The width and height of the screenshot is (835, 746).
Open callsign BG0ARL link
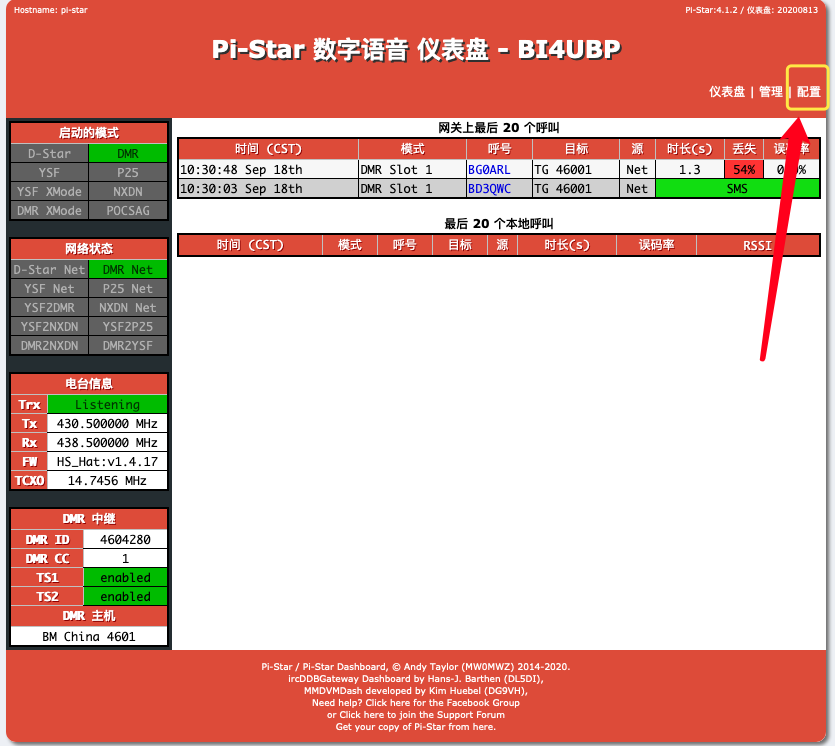point(489,170)
